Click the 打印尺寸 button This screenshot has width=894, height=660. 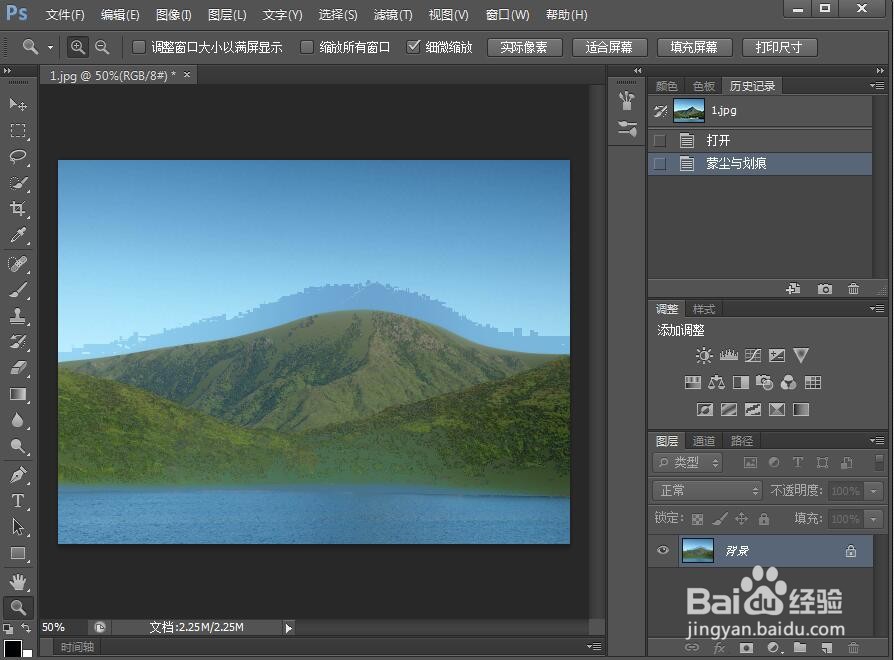779,47
